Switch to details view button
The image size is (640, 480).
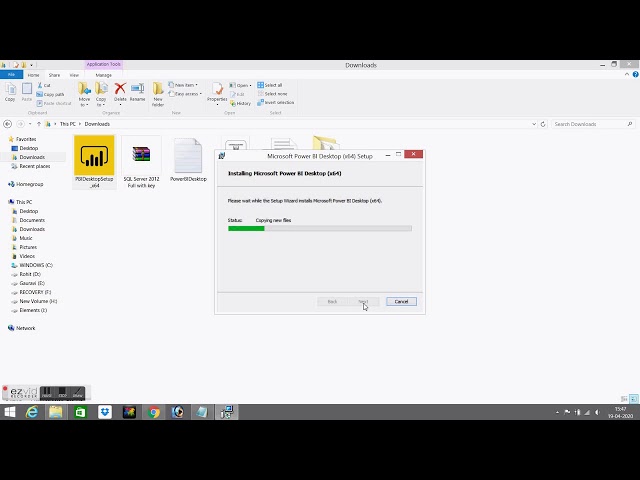pyautogui.click(x=624, y=399)
